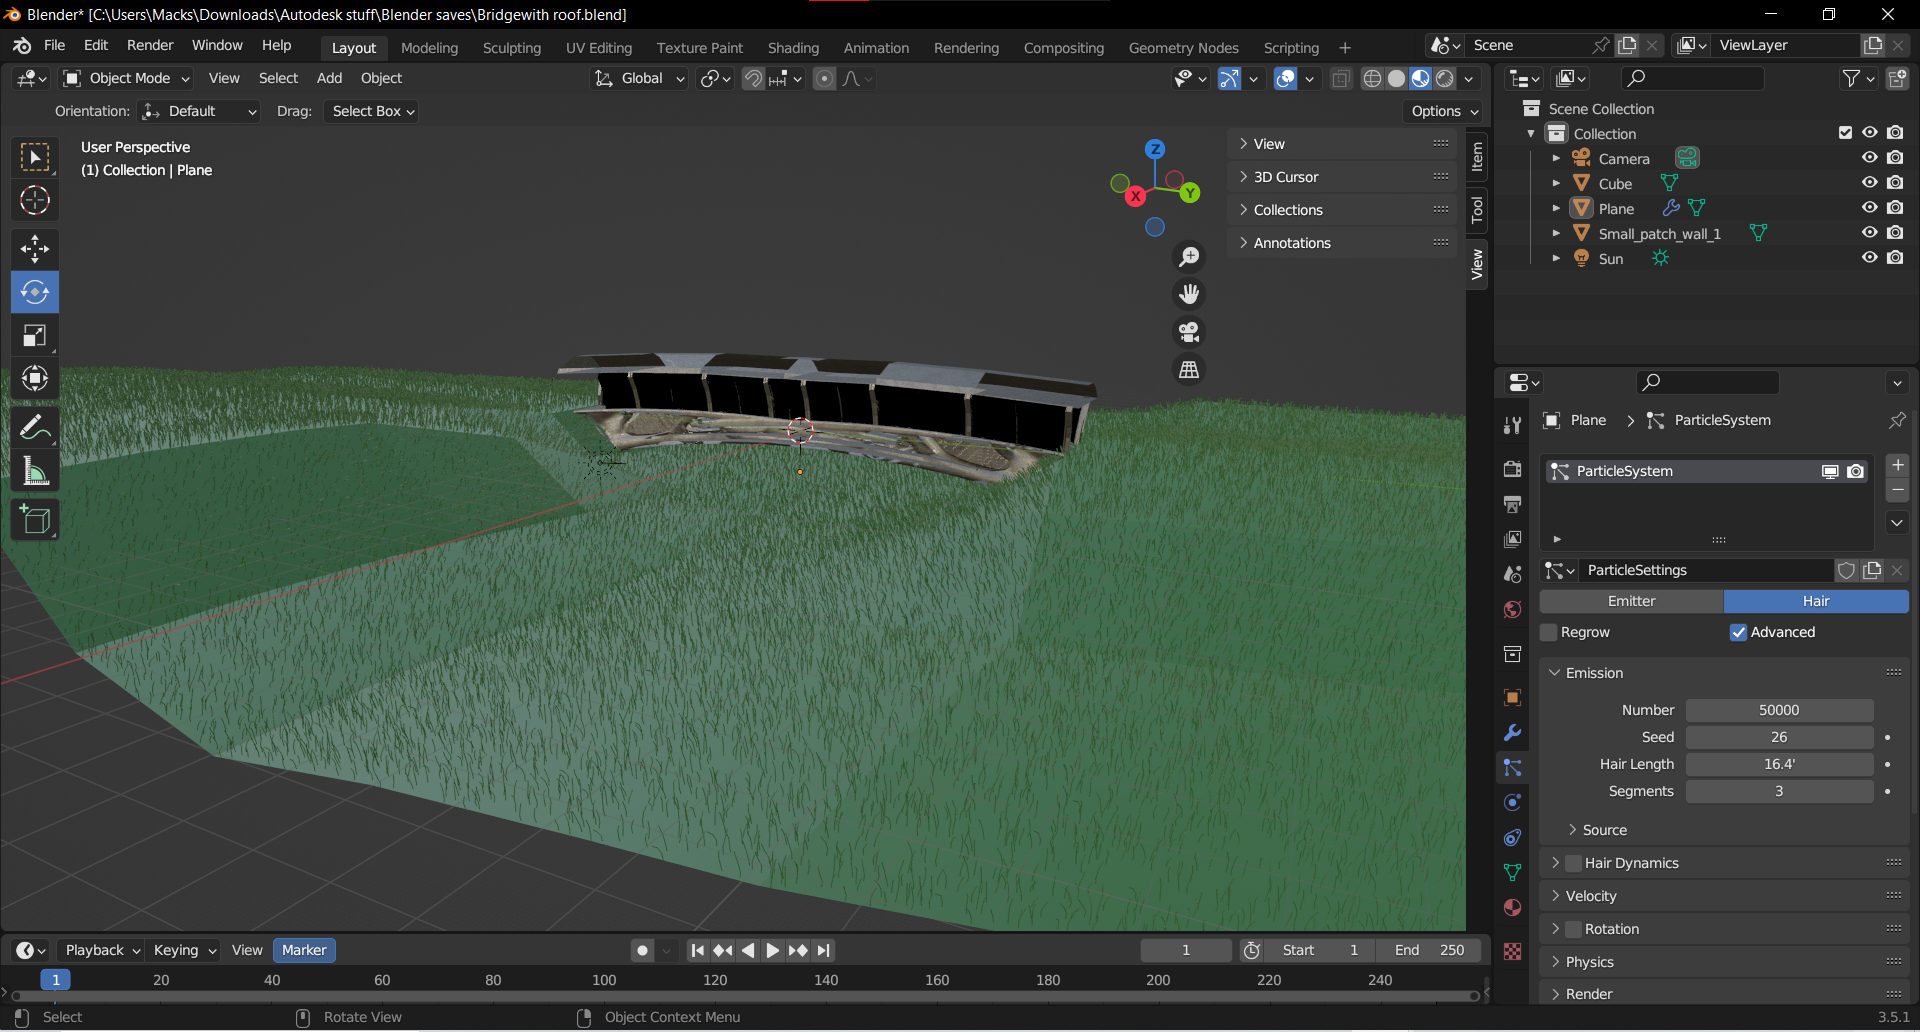Open the Drag Select Box dropdown
Image resolution: width=1920 pixels, height=1032 pixels.
click(x=372, y=111)
